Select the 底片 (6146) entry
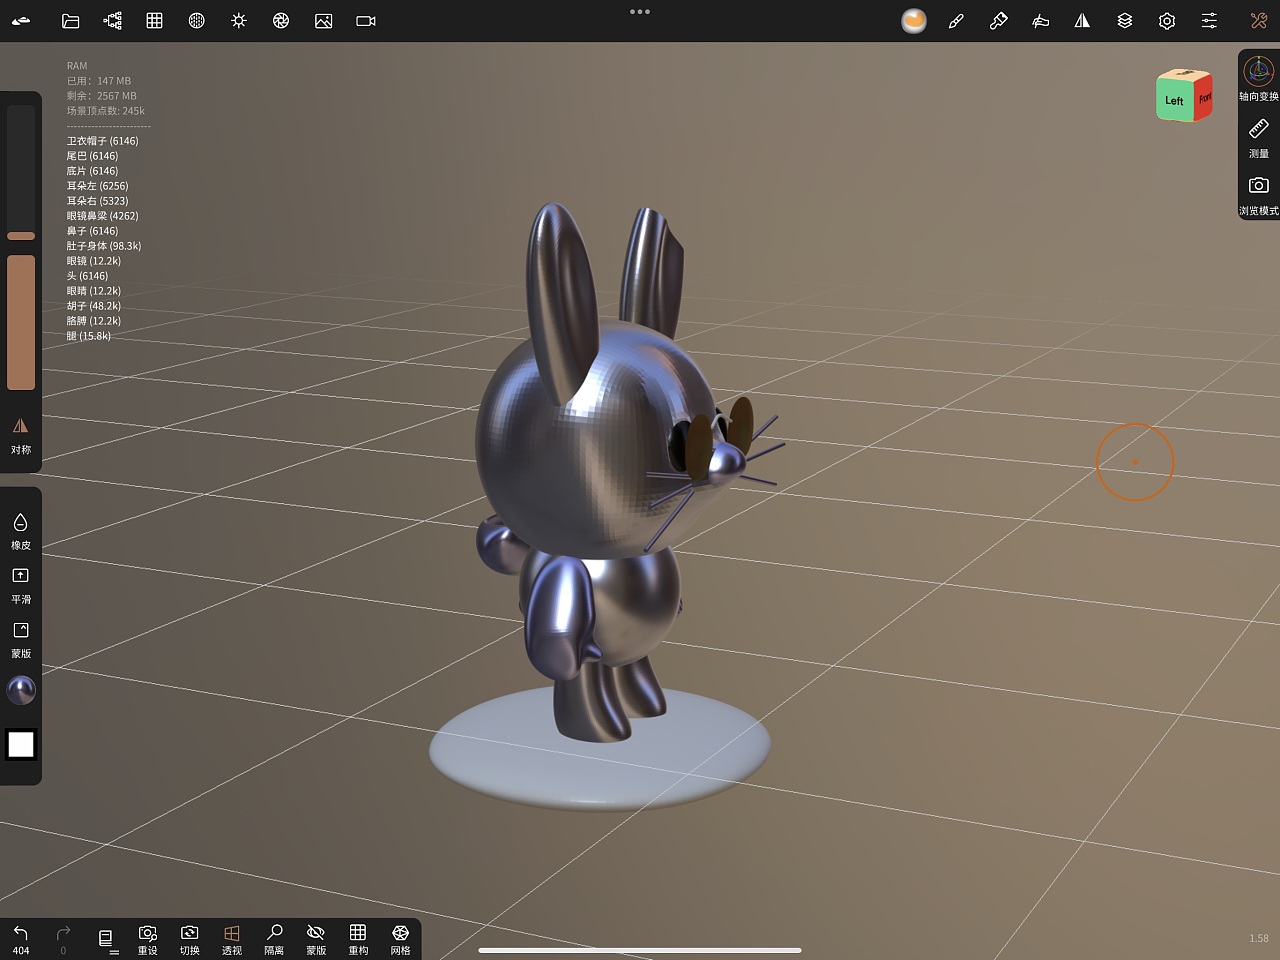 coord(92,171)
